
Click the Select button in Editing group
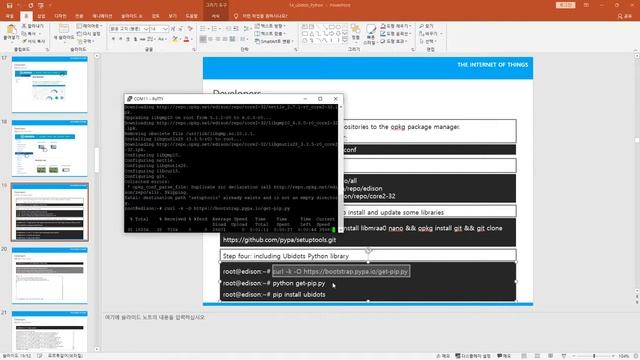pyautogui.click(x=428, y=41)
